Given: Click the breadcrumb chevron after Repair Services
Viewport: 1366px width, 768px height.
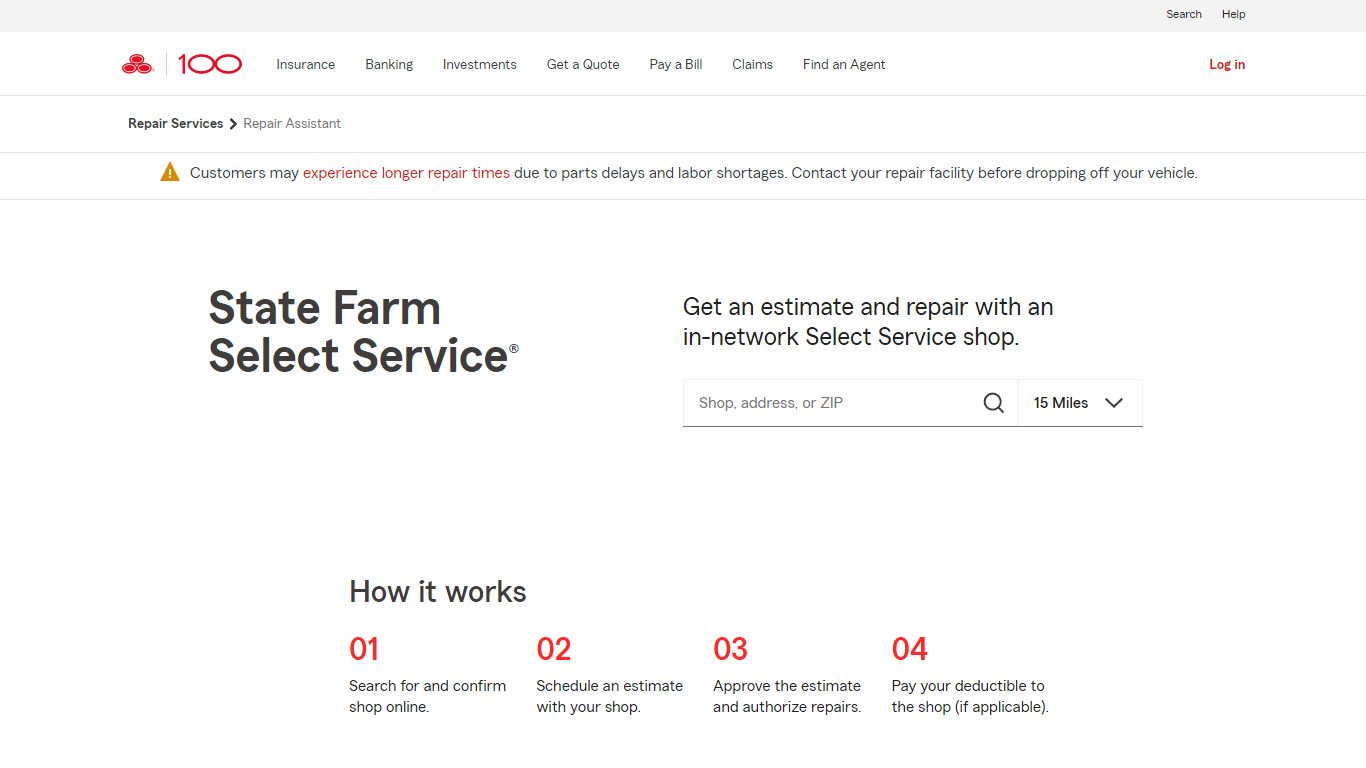Looking at the screenshot, I should pyautogui.click(x=233, y=124).
